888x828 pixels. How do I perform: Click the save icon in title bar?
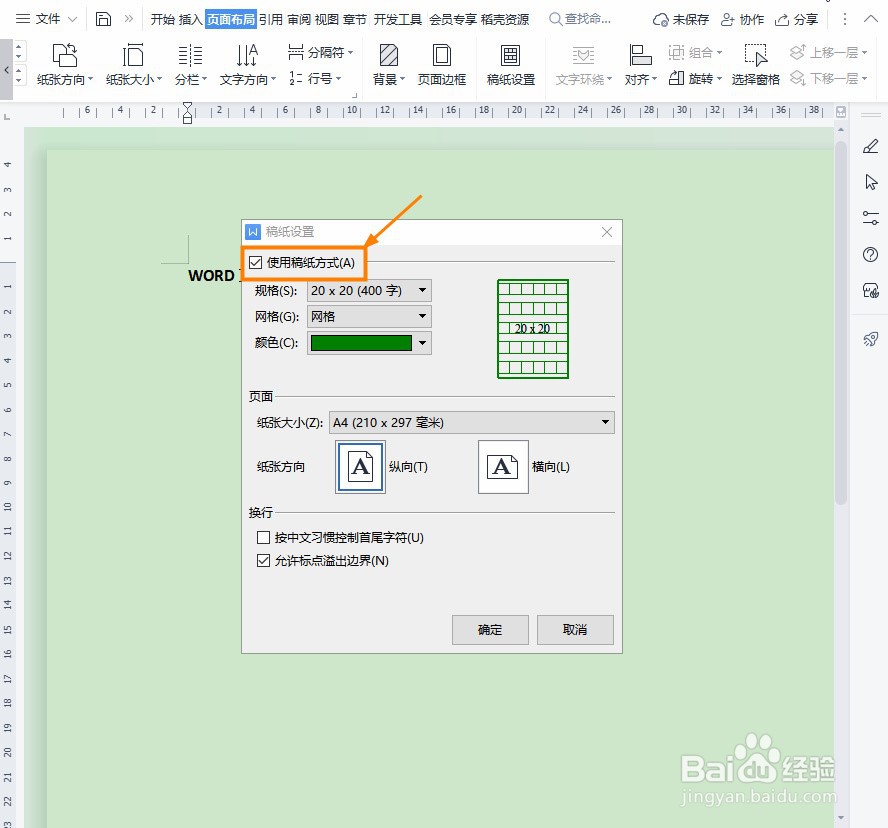pyautogui.click(x=103, y=19)
